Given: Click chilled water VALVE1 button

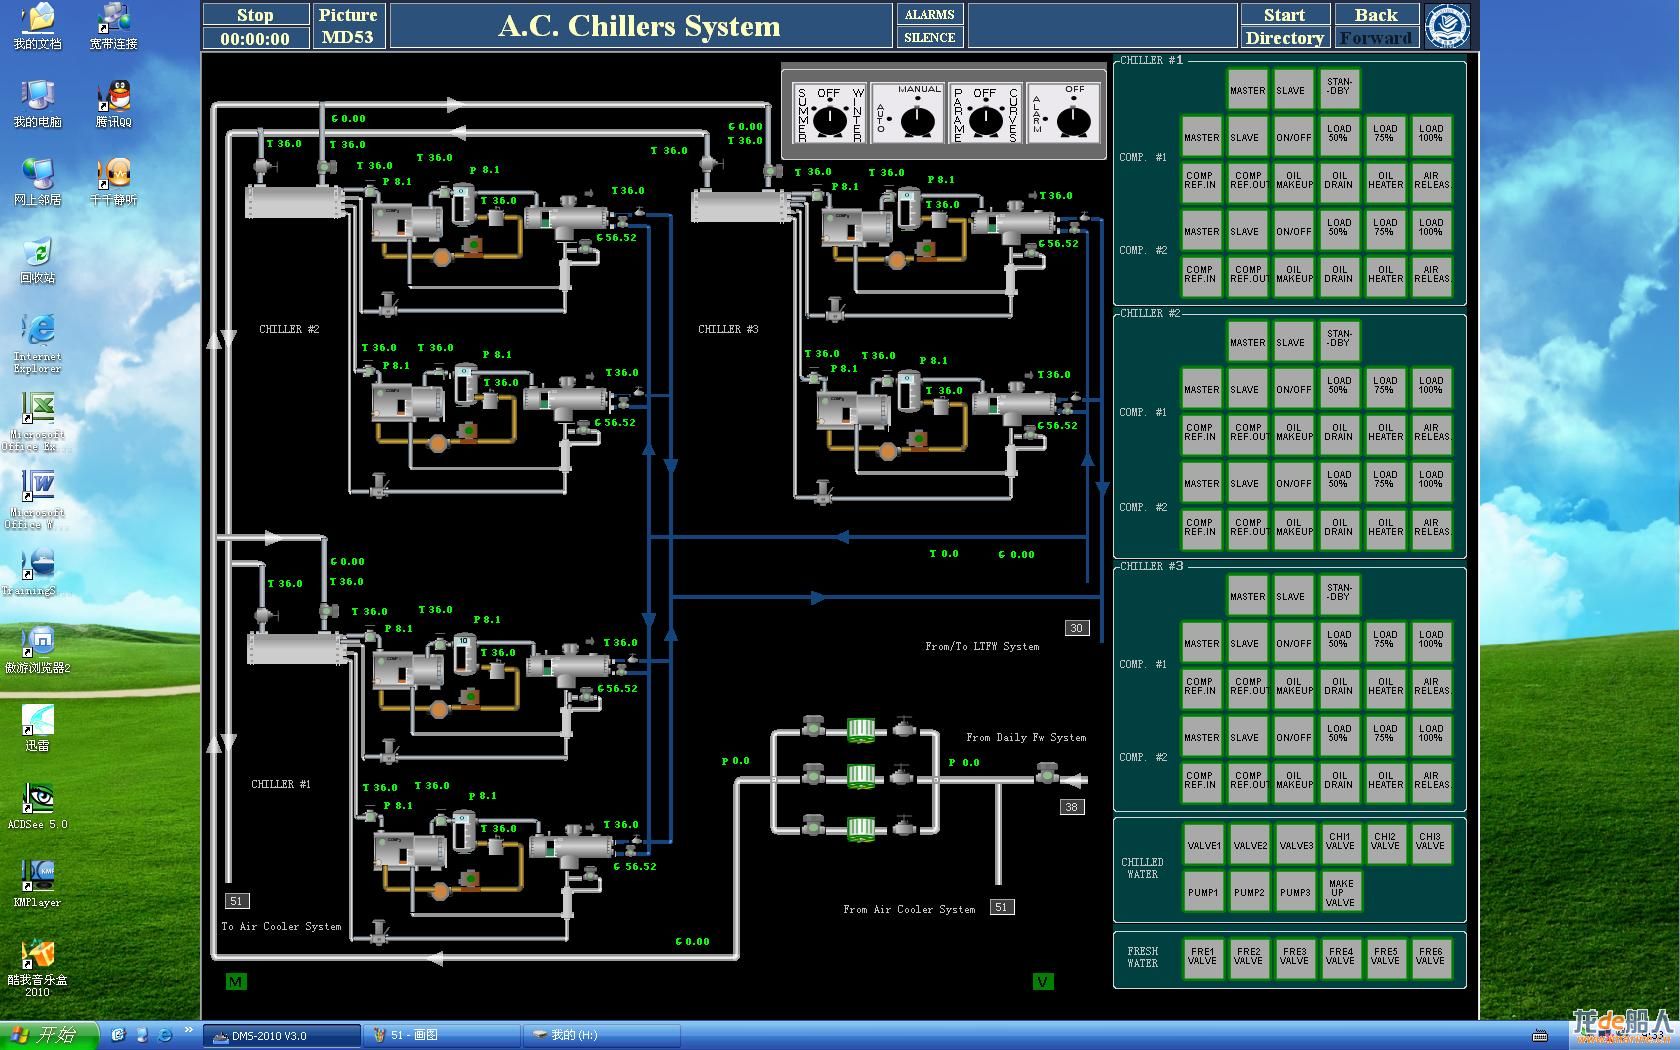Looking at the screenshot, I should 1204,845.
